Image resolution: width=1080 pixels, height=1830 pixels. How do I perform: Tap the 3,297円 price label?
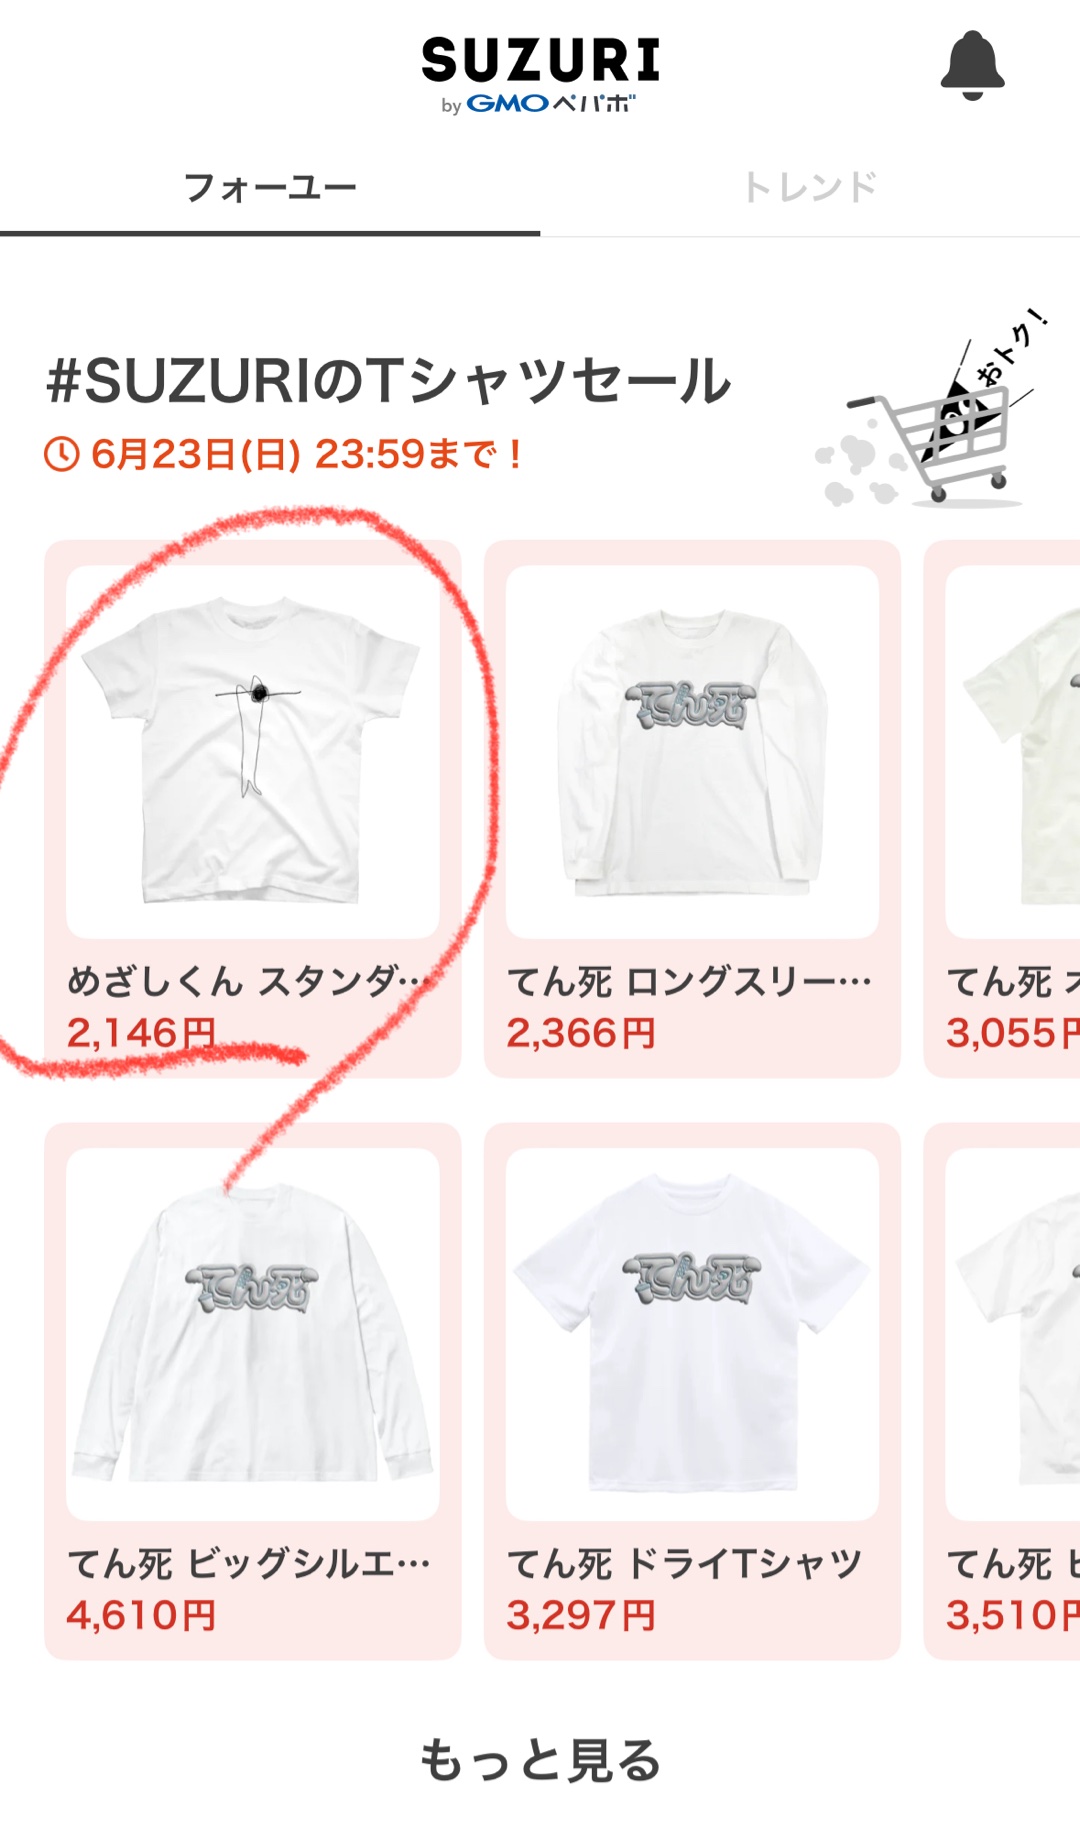[x=581, y=1615]
